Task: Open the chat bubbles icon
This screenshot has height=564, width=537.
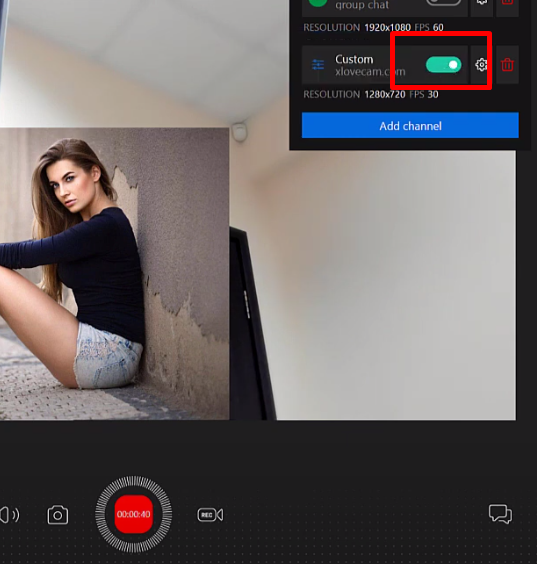Action: point(500,514)
